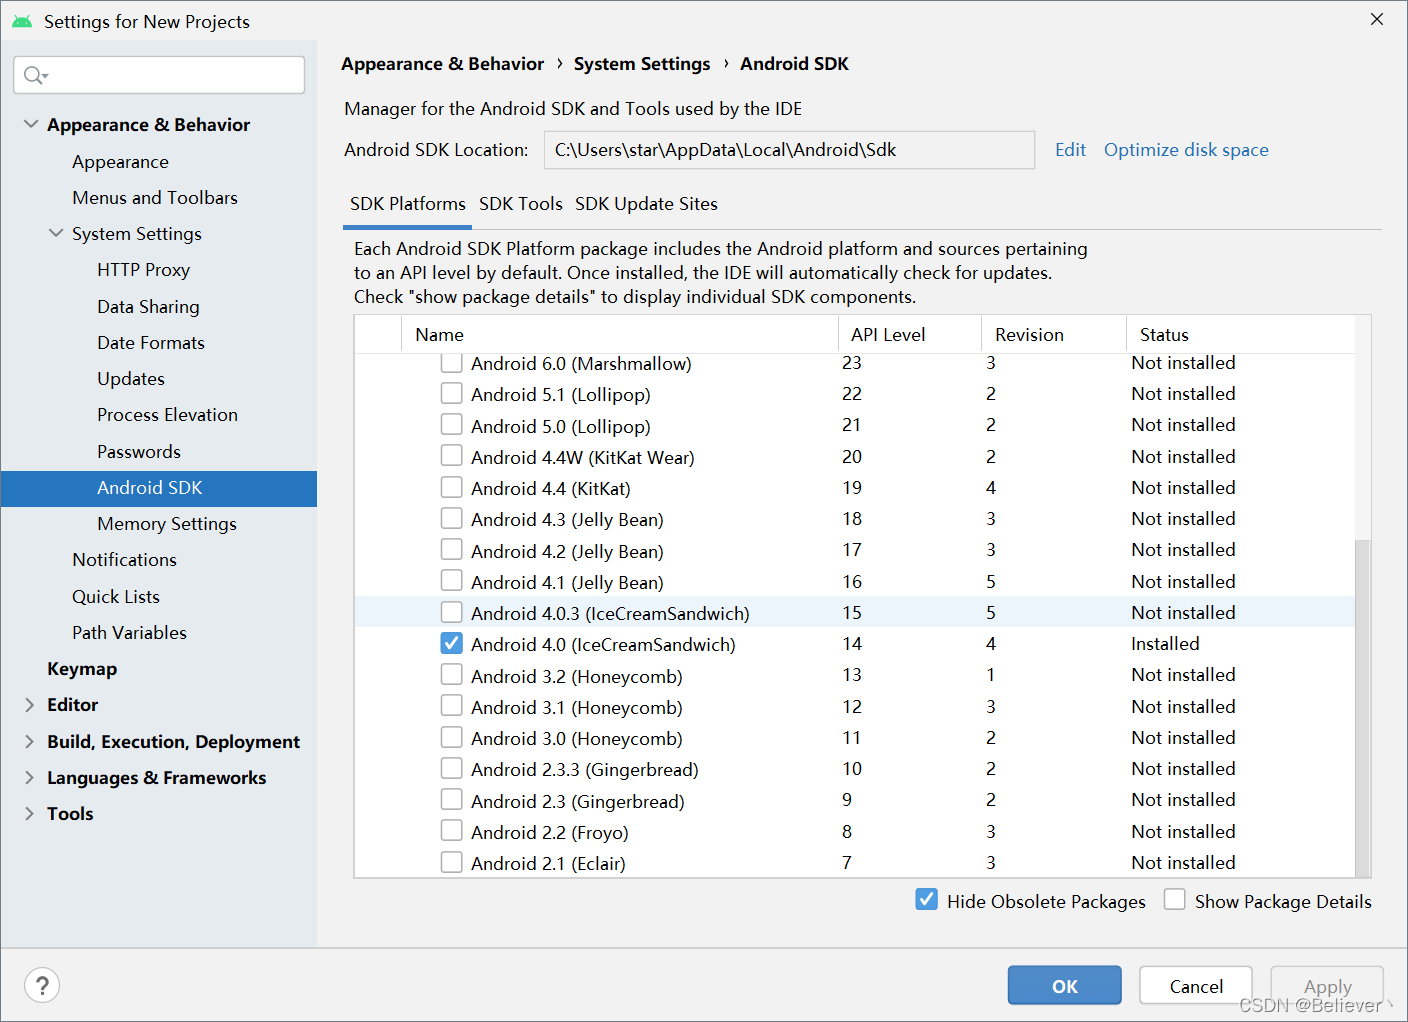1408x1022 pixels.
Task: Select Notifications settings
Action: point(124,560)
